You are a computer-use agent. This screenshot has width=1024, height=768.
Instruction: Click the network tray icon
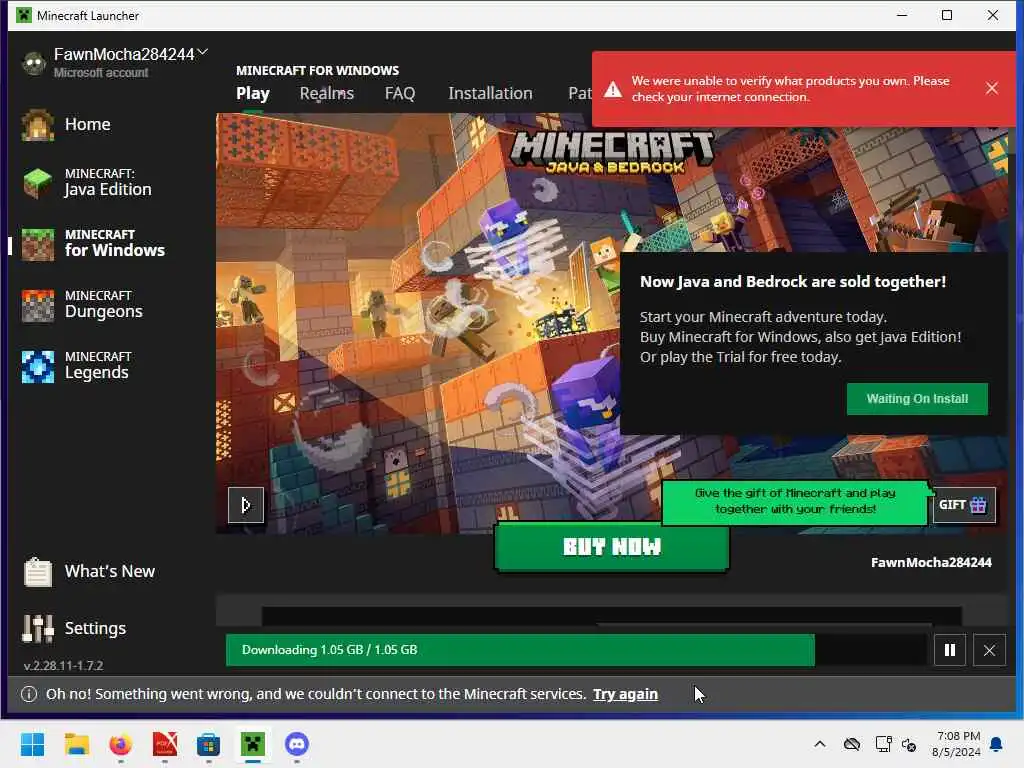pyautogui.click(x=884, y=744)
